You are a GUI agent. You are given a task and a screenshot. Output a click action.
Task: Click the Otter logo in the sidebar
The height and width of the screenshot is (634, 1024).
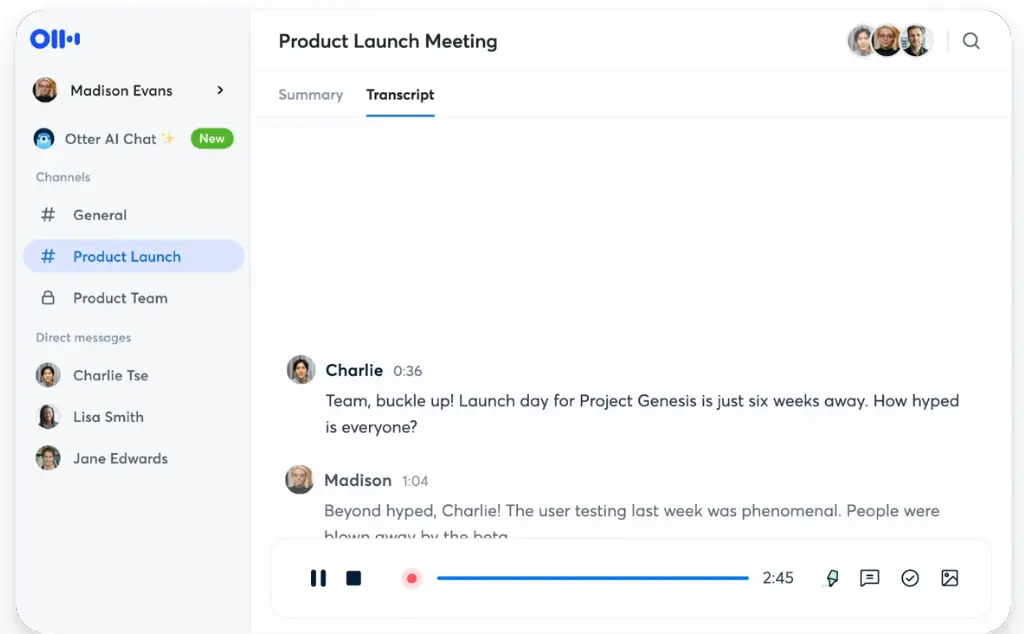click(x=55, y=39)
